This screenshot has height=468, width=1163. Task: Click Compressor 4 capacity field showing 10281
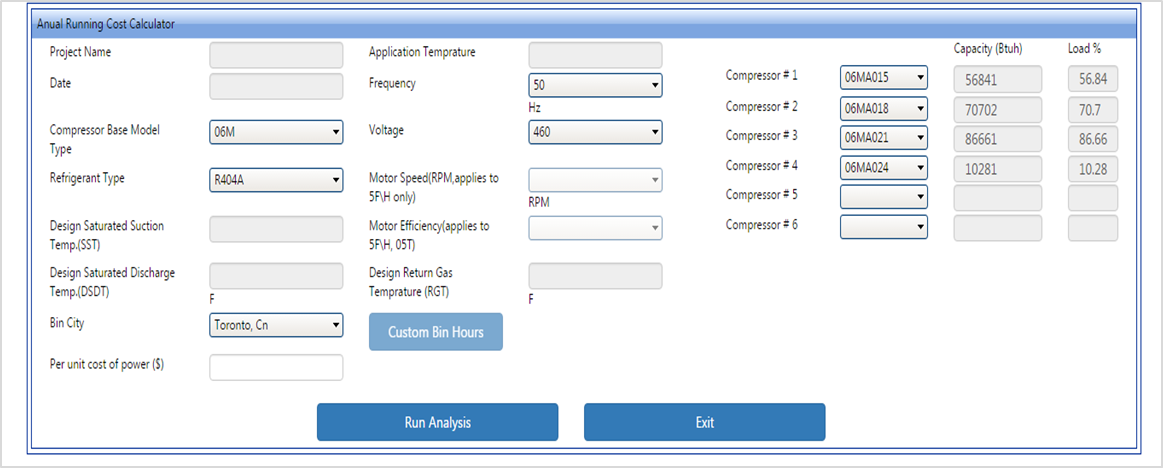click(x=998, y=169)
